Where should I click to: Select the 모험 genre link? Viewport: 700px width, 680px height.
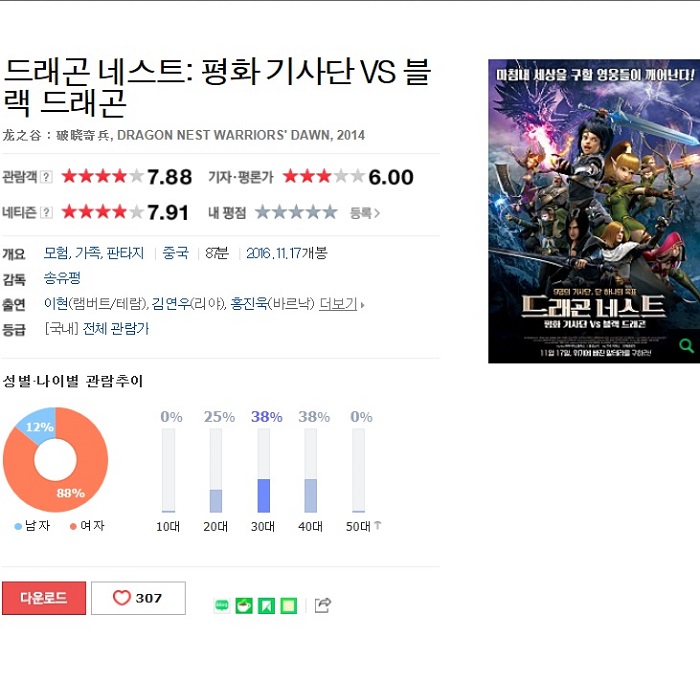56,253
